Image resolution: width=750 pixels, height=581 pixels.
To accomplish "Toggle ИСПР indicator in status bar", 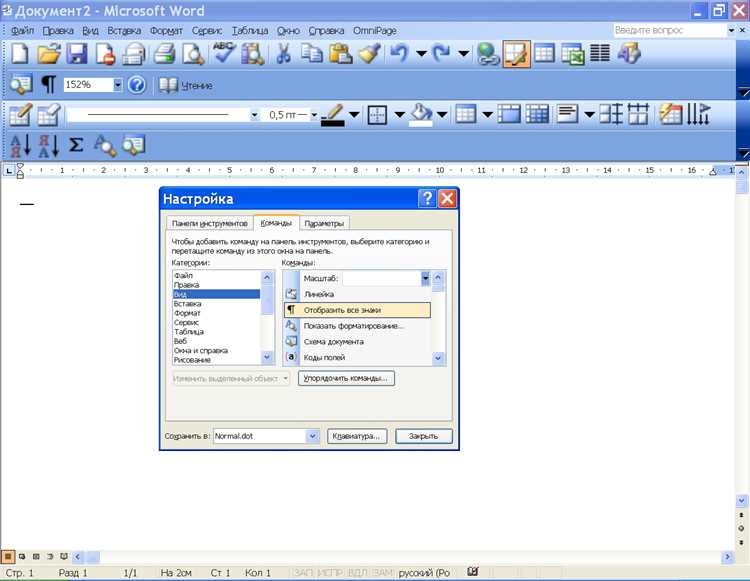I will [330, 572].
